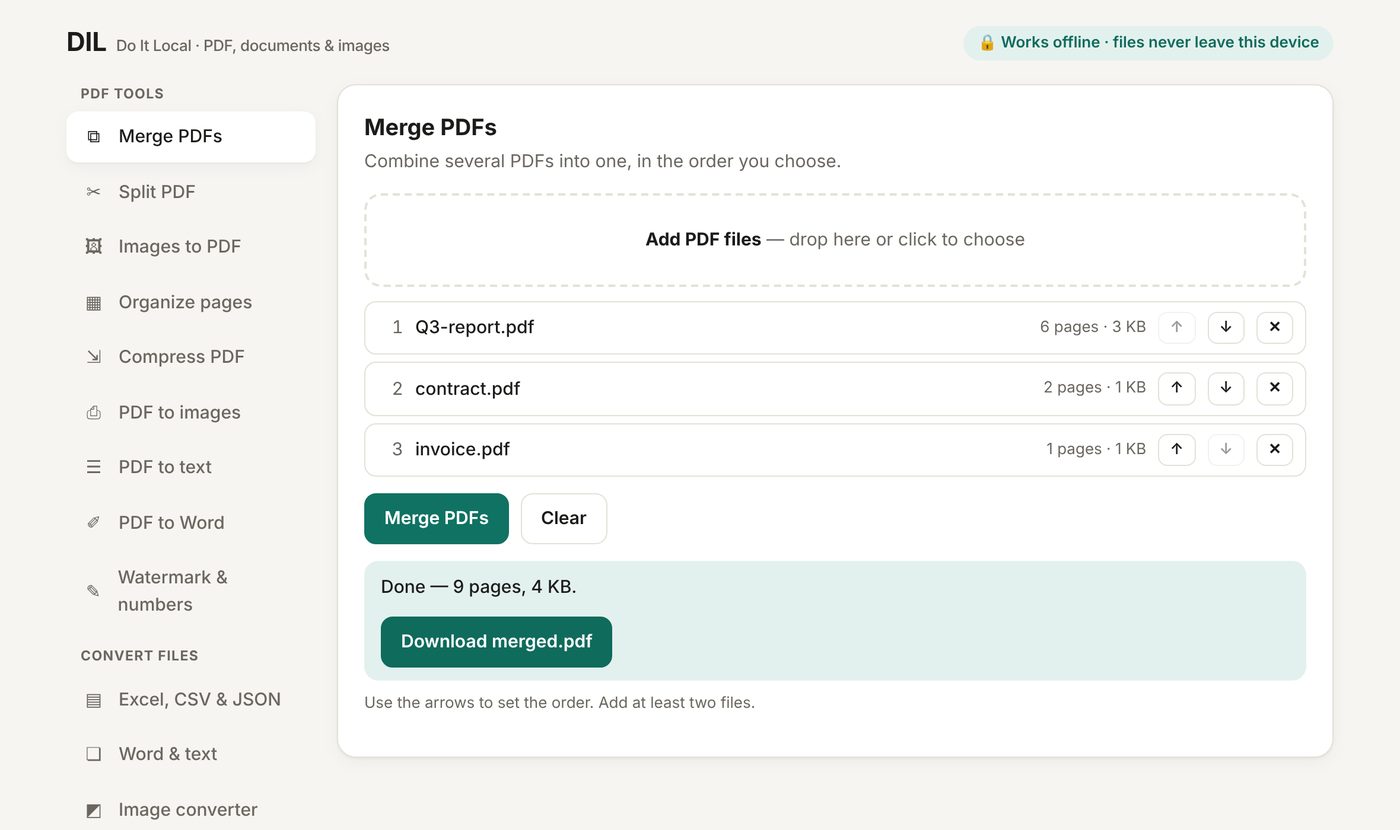Select the contract.pdf file name

(468, 389)
